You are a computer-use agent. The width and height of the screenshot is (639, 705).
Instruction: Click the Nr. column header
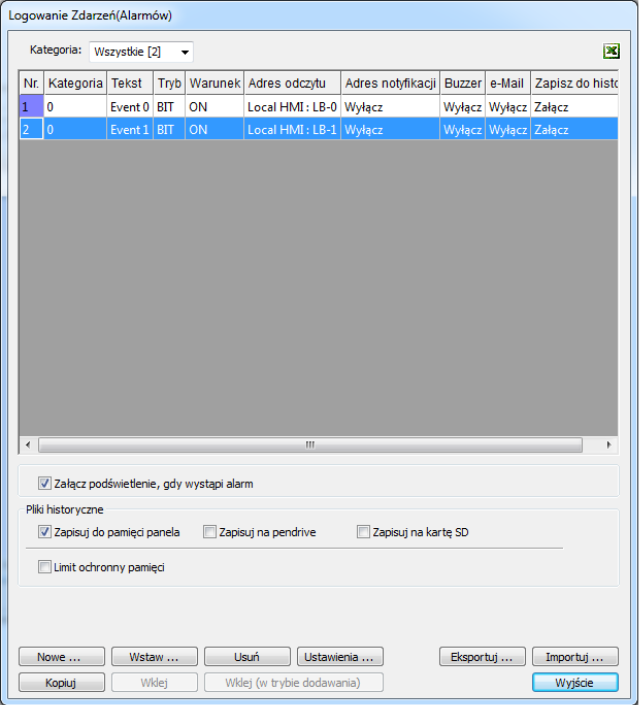[x=31, y=83]
